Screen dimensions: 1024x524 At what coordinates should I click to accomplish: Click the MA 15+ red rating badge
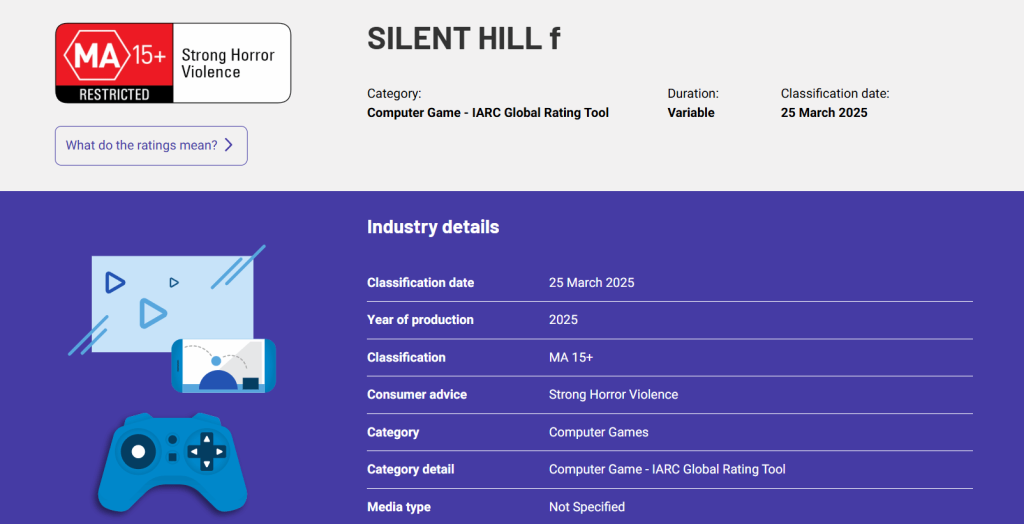coord(113,56)
